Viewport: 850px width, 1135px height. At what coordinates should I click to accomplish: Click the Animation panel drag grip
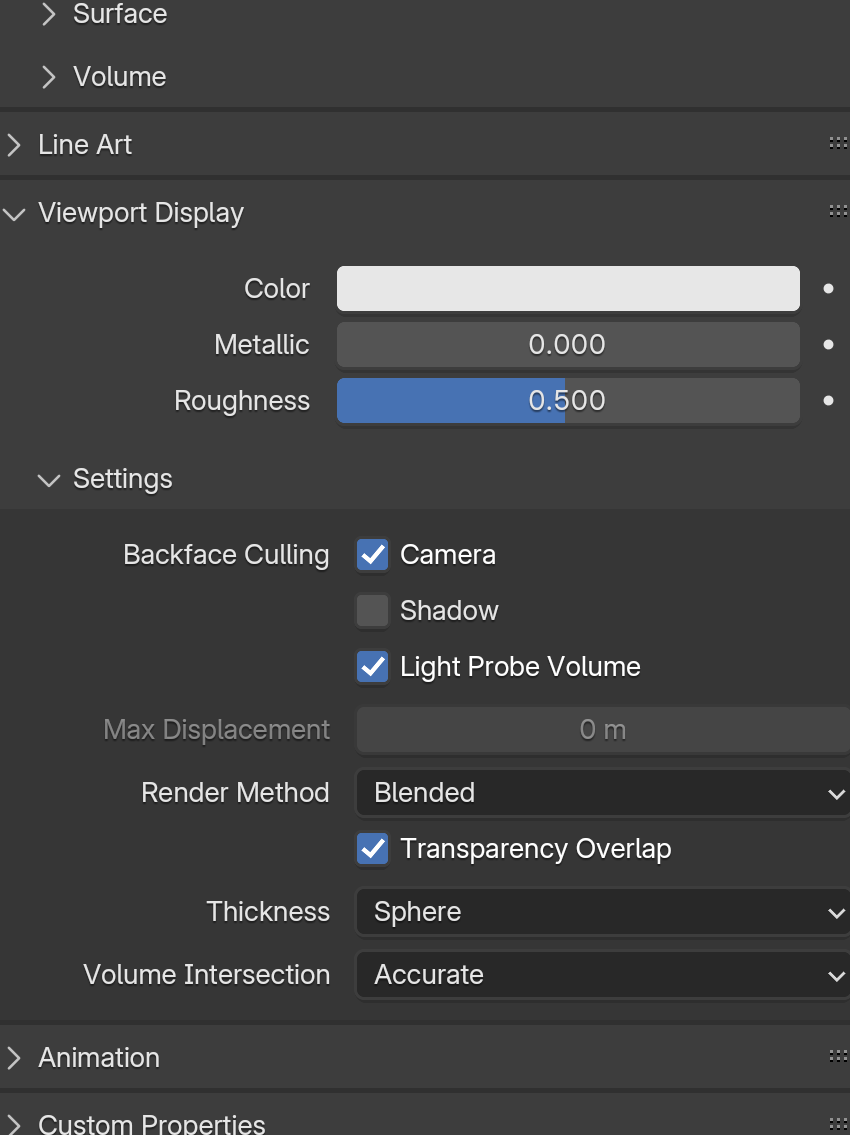coord(838,1056)
